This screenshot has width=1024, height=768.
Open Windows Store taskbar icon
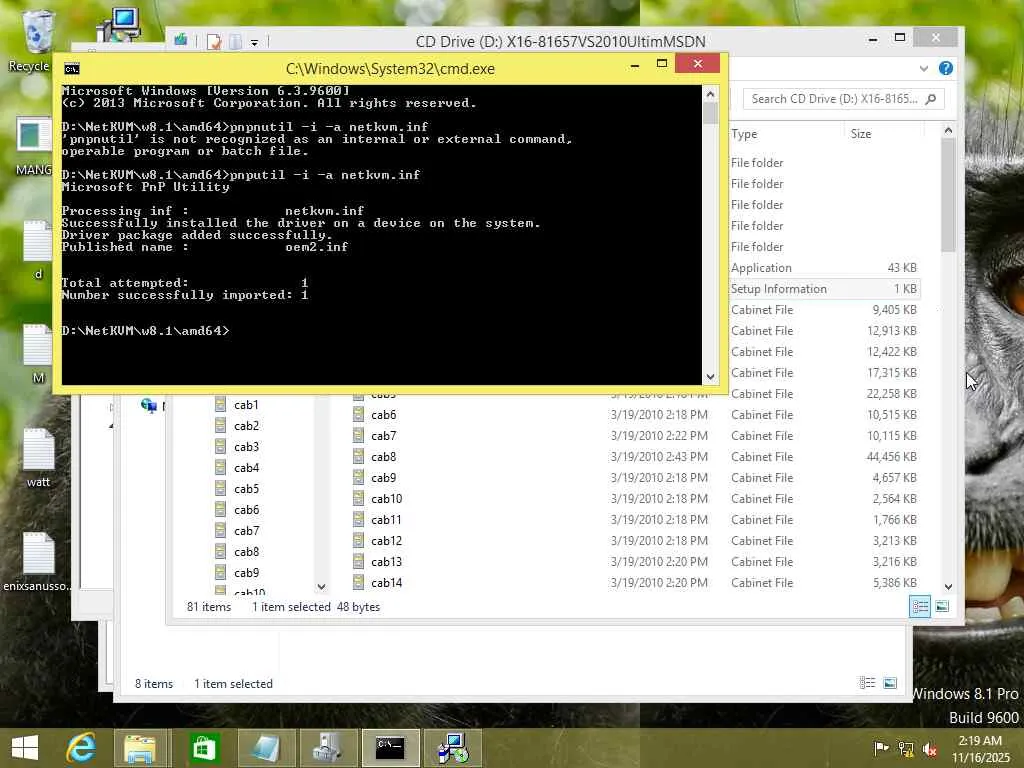[x=203, y=748]
